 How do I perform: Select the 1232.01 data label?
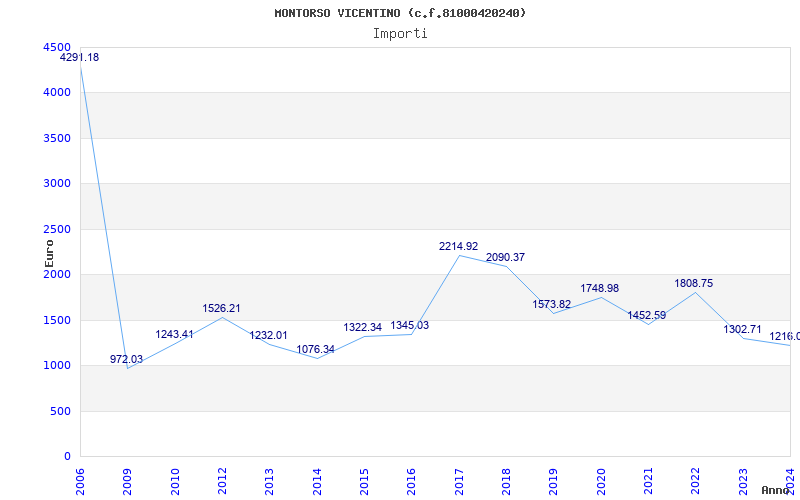coord(268,336)
